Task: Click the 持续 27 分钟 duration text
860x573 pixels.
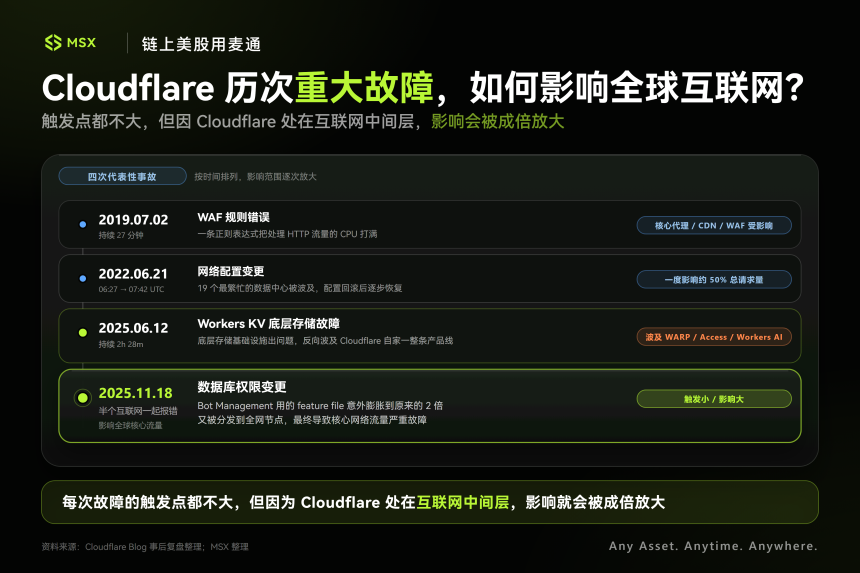Action: click(x=121, y=235)
